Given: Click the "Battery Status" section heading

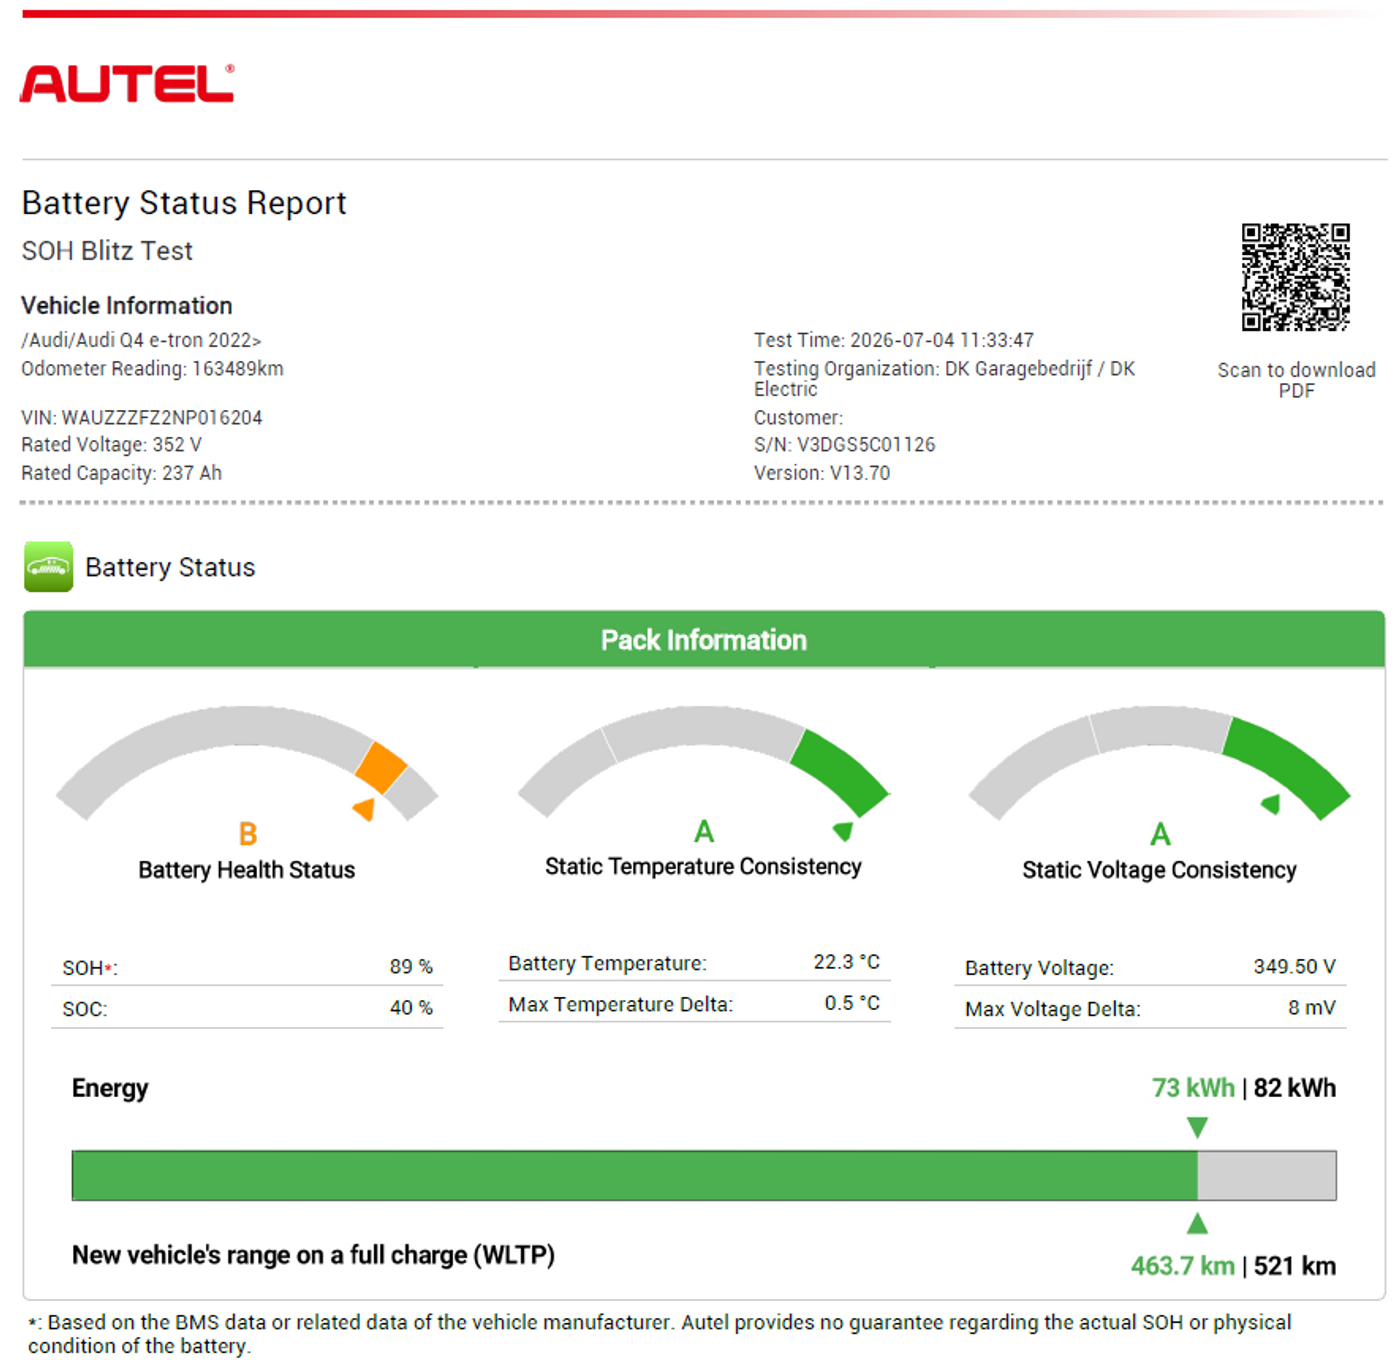Looking at the screenshot, I should click(170, 567).
